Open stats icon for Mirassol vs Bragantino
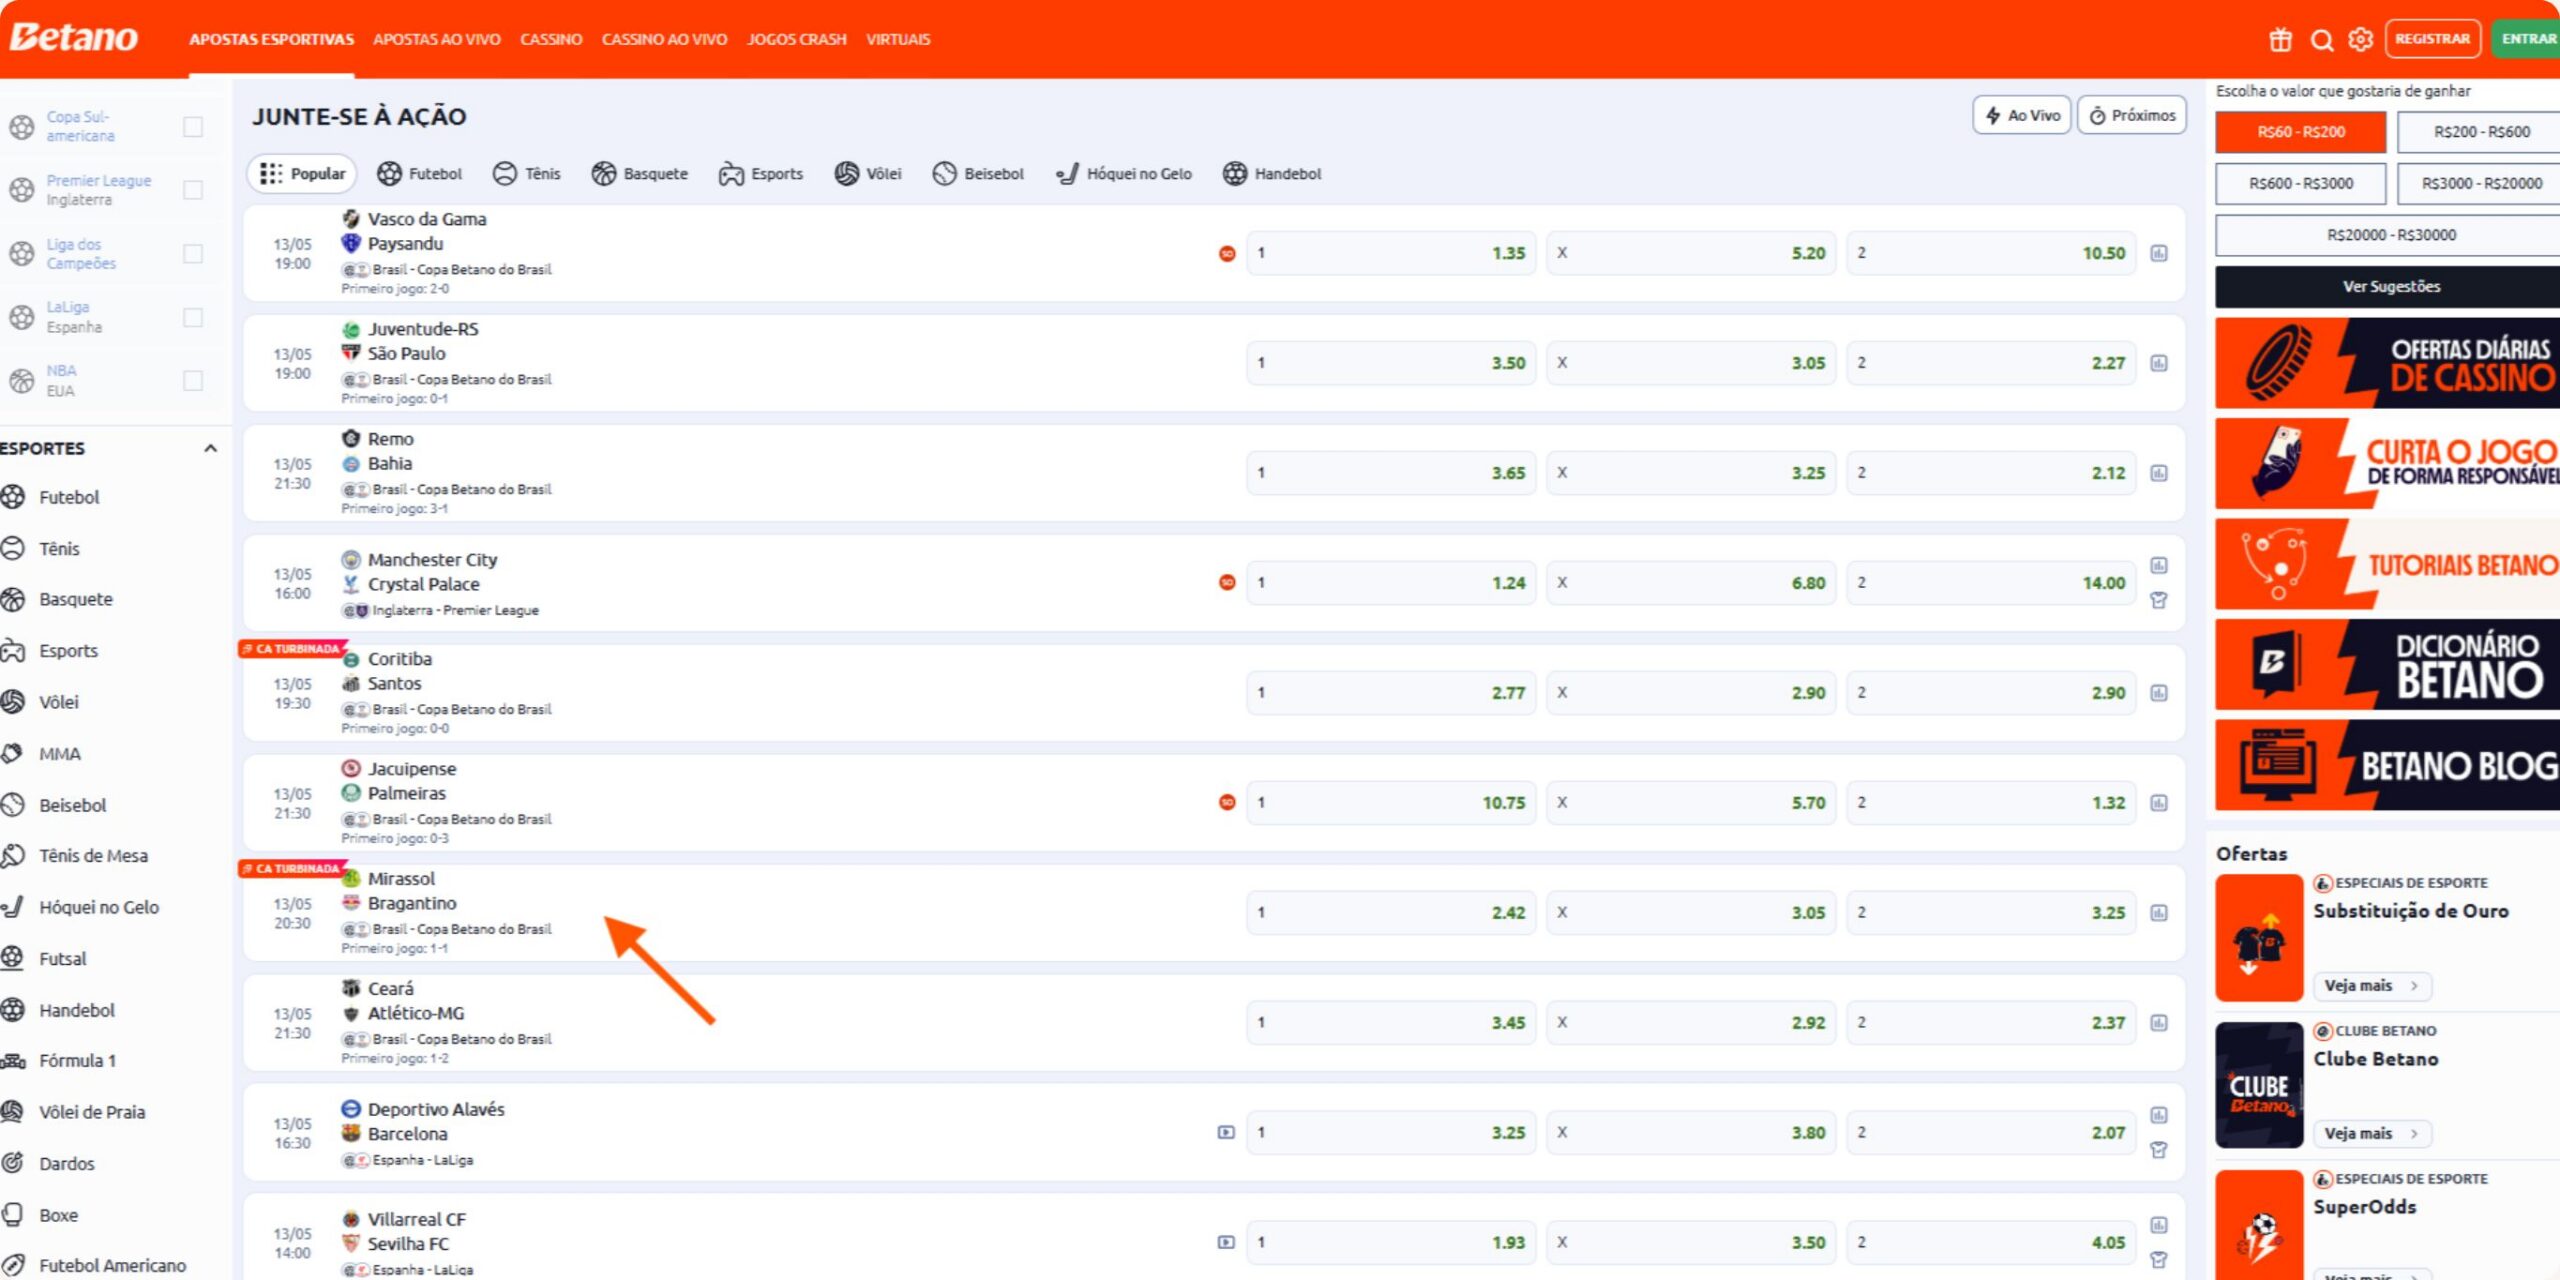The height and width of the screenshot is (1280, 2560). (2159, 913)
